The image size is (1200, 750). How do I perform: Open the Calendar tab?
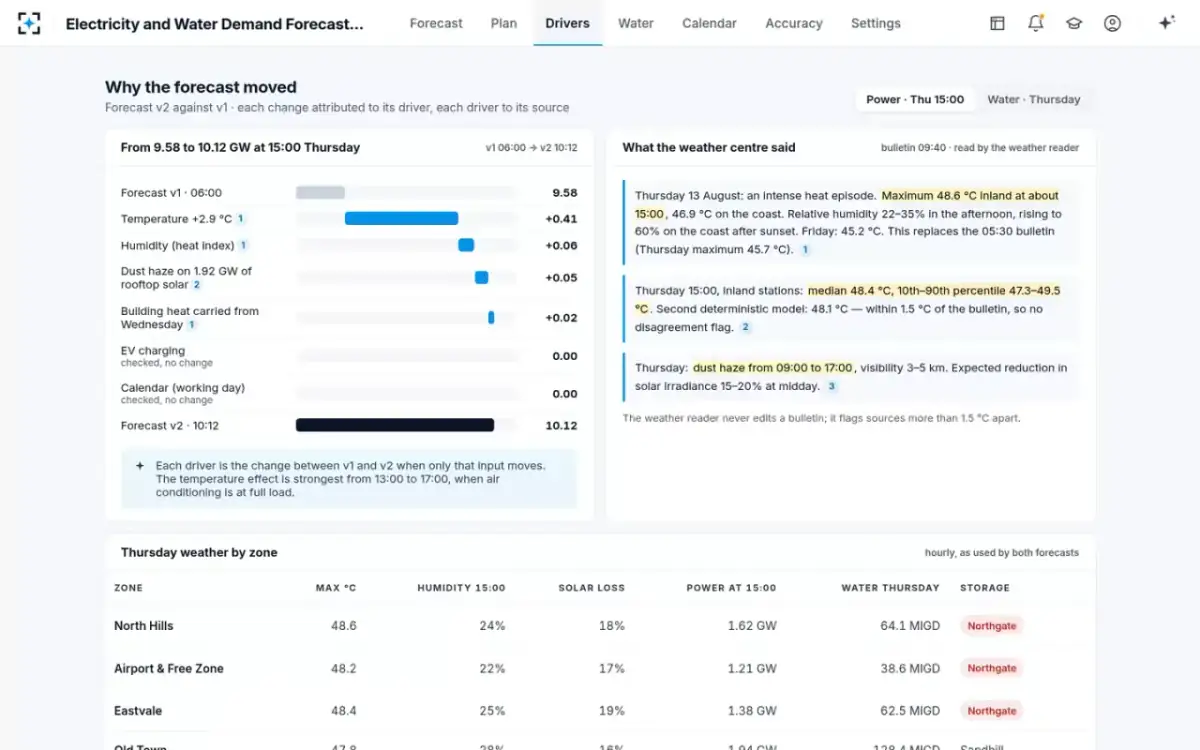coord(709,23)
